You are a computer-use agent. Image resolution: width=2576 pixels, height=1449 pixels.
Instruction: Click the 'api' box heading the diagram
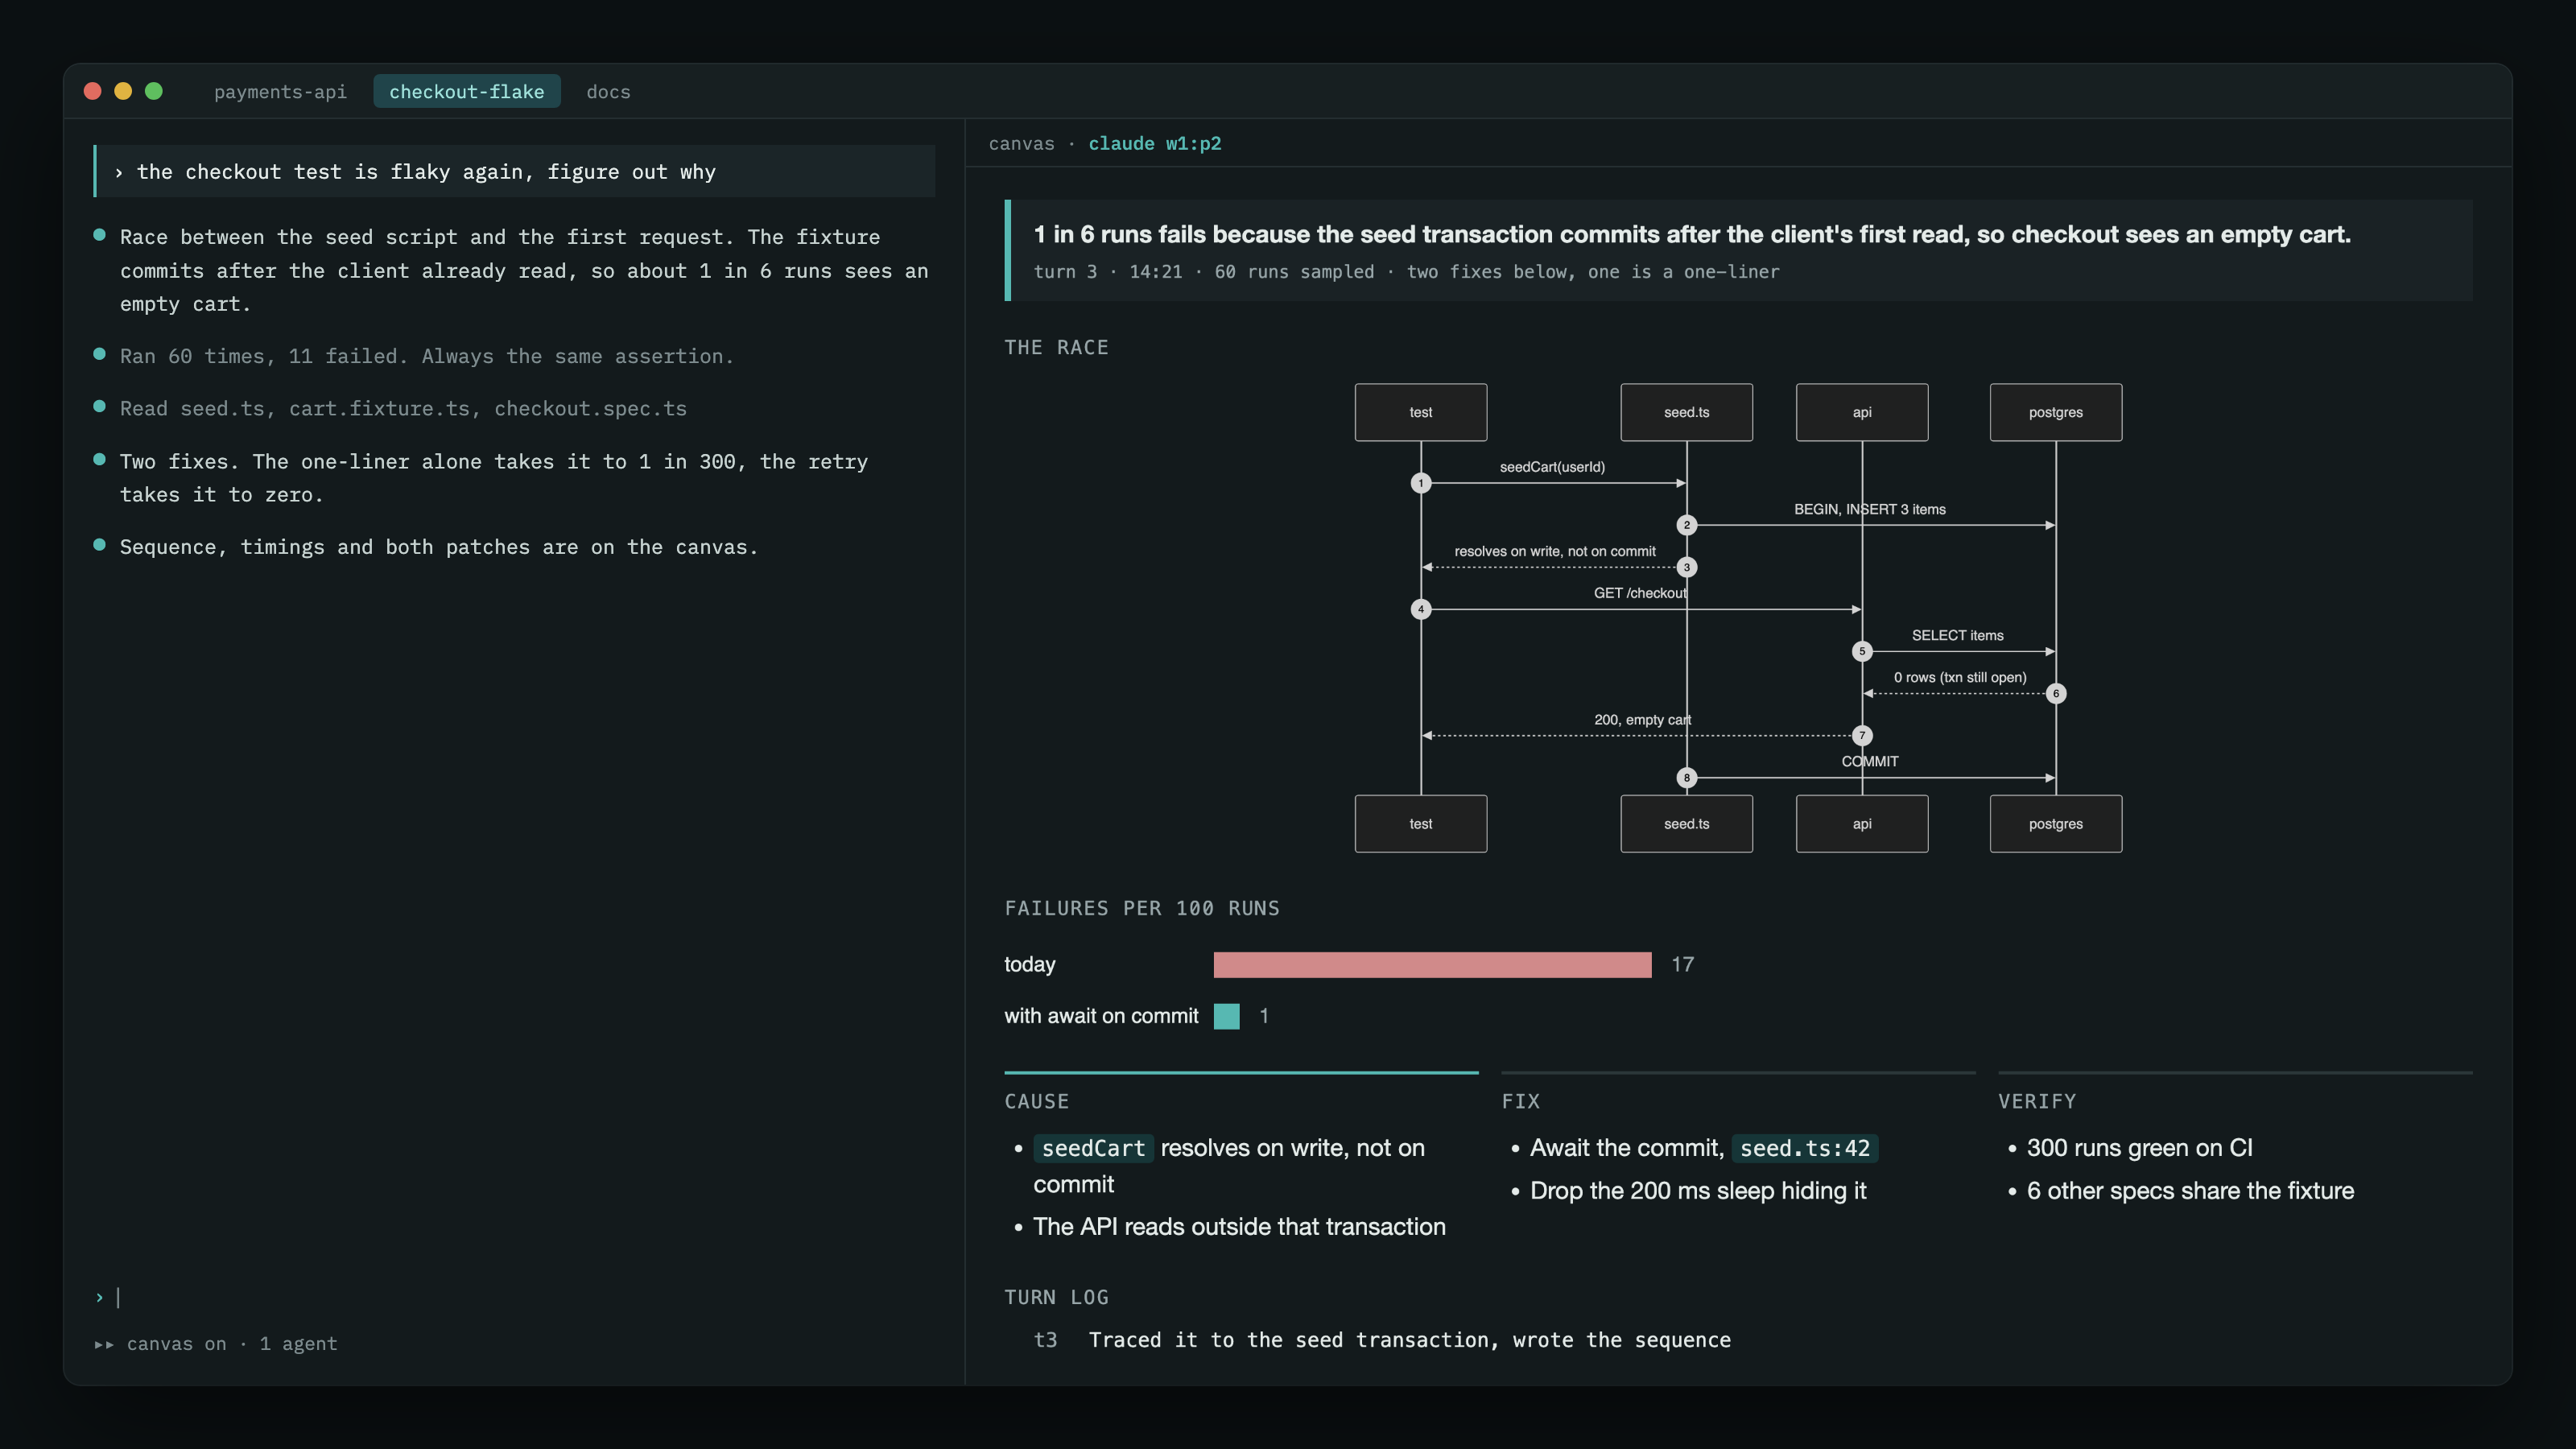point(1862,412)
